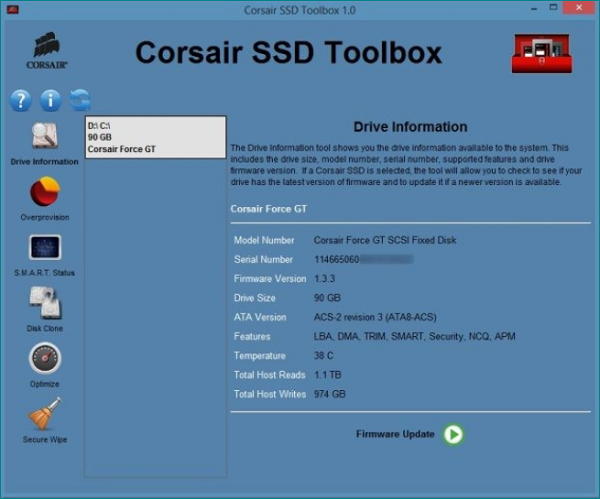Click the Drive Information sidebar label
The height and width of the screenshot is (499, 600).
pyautogui.click(x=44, y=161)
